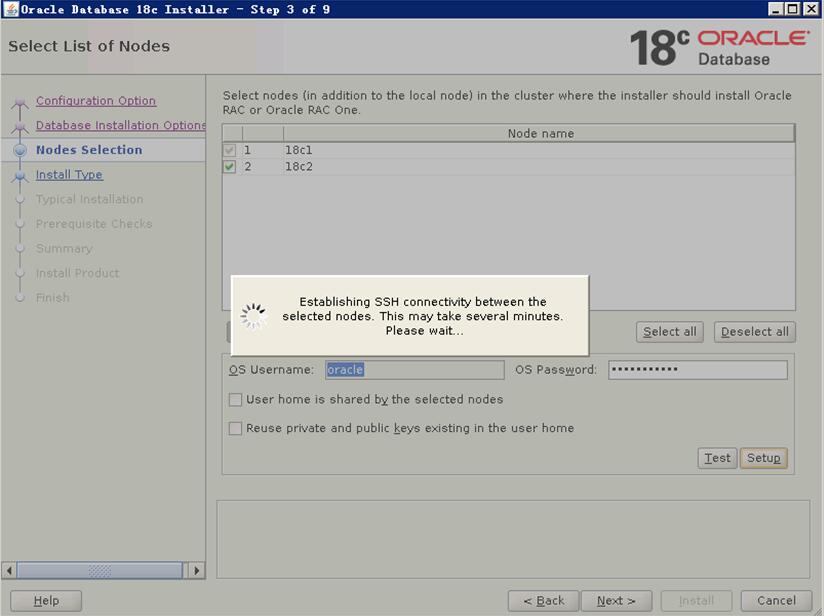Close the installer window

[x=811, y=9]
